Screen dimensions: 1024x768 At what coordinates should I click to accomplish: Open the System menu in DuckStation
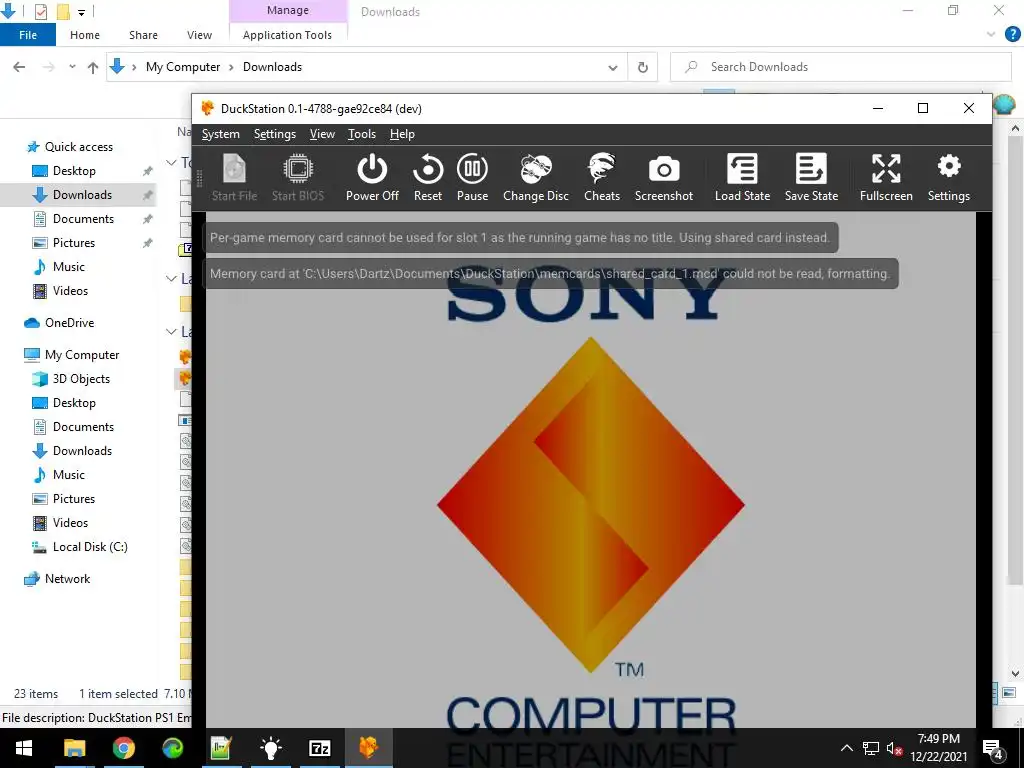221,134
